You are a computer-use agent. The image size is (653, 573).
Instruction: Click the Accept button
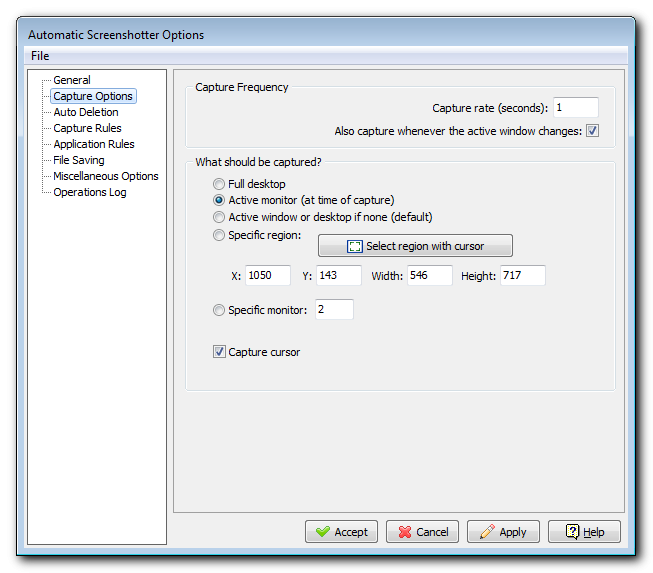[341, 532]
